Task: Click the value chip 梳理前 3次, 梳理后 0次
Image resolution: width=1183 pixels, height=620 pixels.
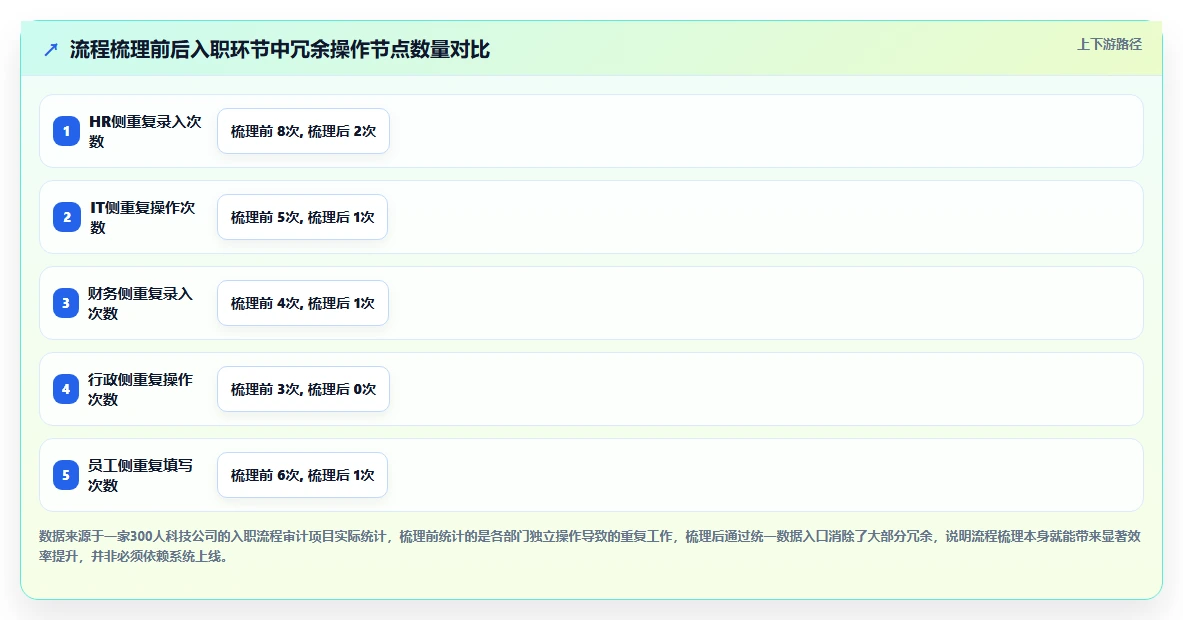Action: 303,389
